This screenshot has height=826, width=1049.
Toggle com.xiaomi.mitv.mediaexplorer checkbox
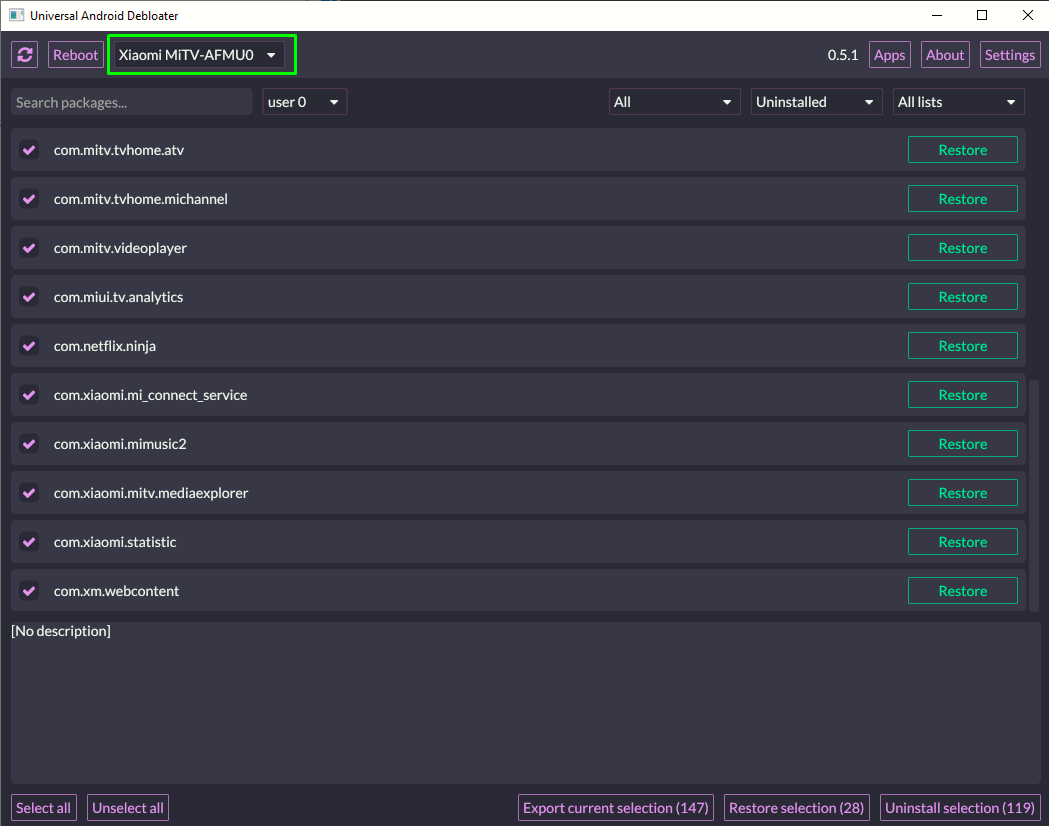(29, 493)
